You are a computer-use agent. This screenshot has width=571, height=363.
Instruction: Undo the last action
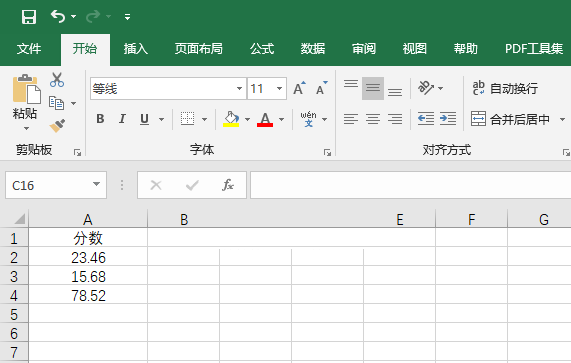click(x=58, y=16)
